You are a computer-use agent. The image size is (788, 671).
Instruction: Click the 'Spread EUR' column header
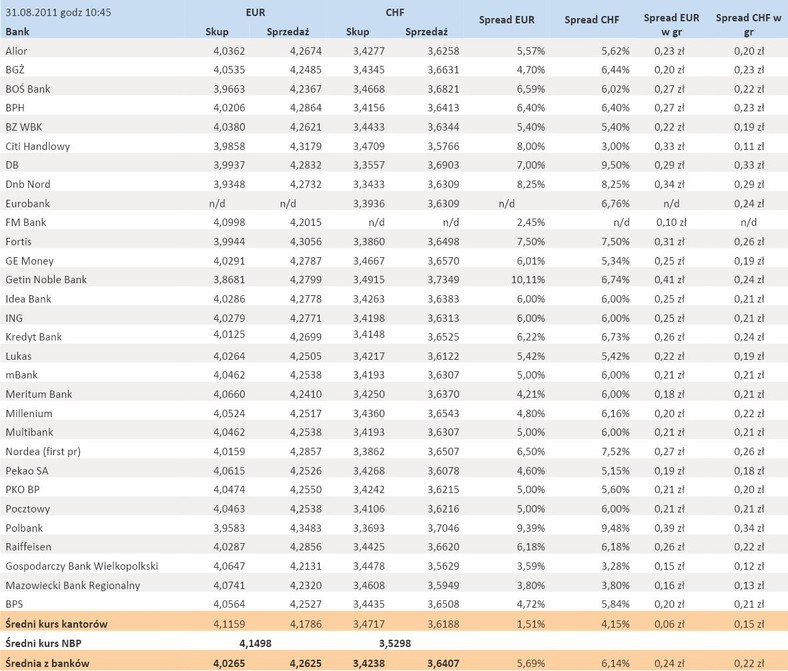coord(507,20)
